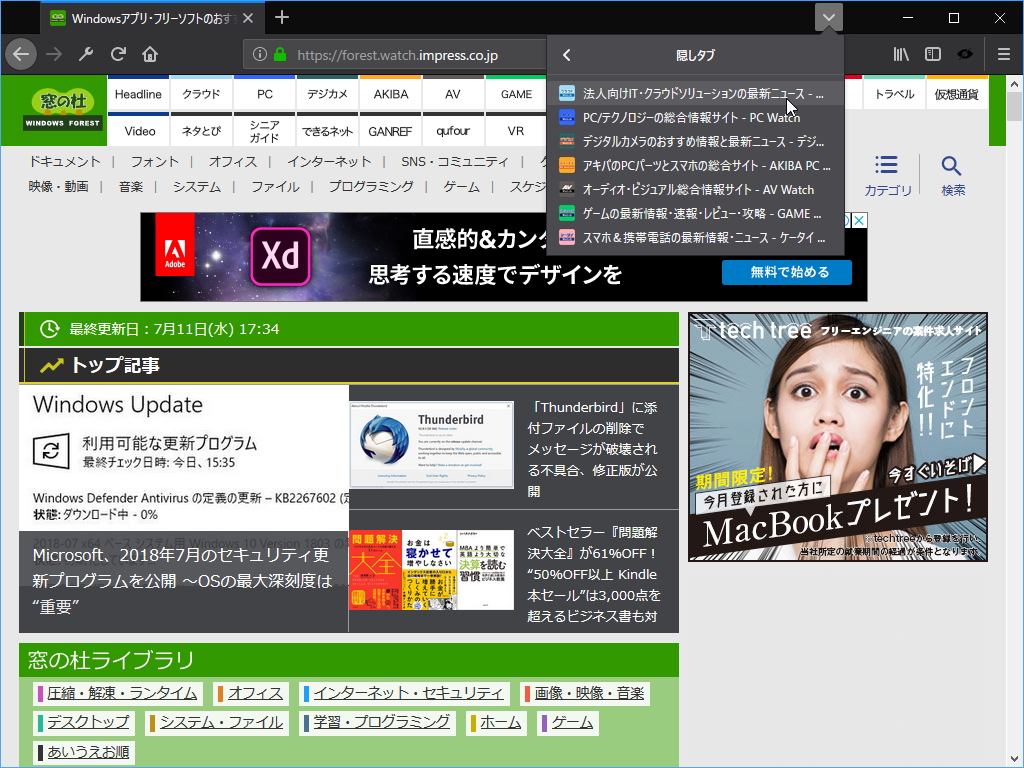1024x768 pixels.
Task: Switch to the Windowsアプリ・フリーソフト tab
Action: coord(140,17)
